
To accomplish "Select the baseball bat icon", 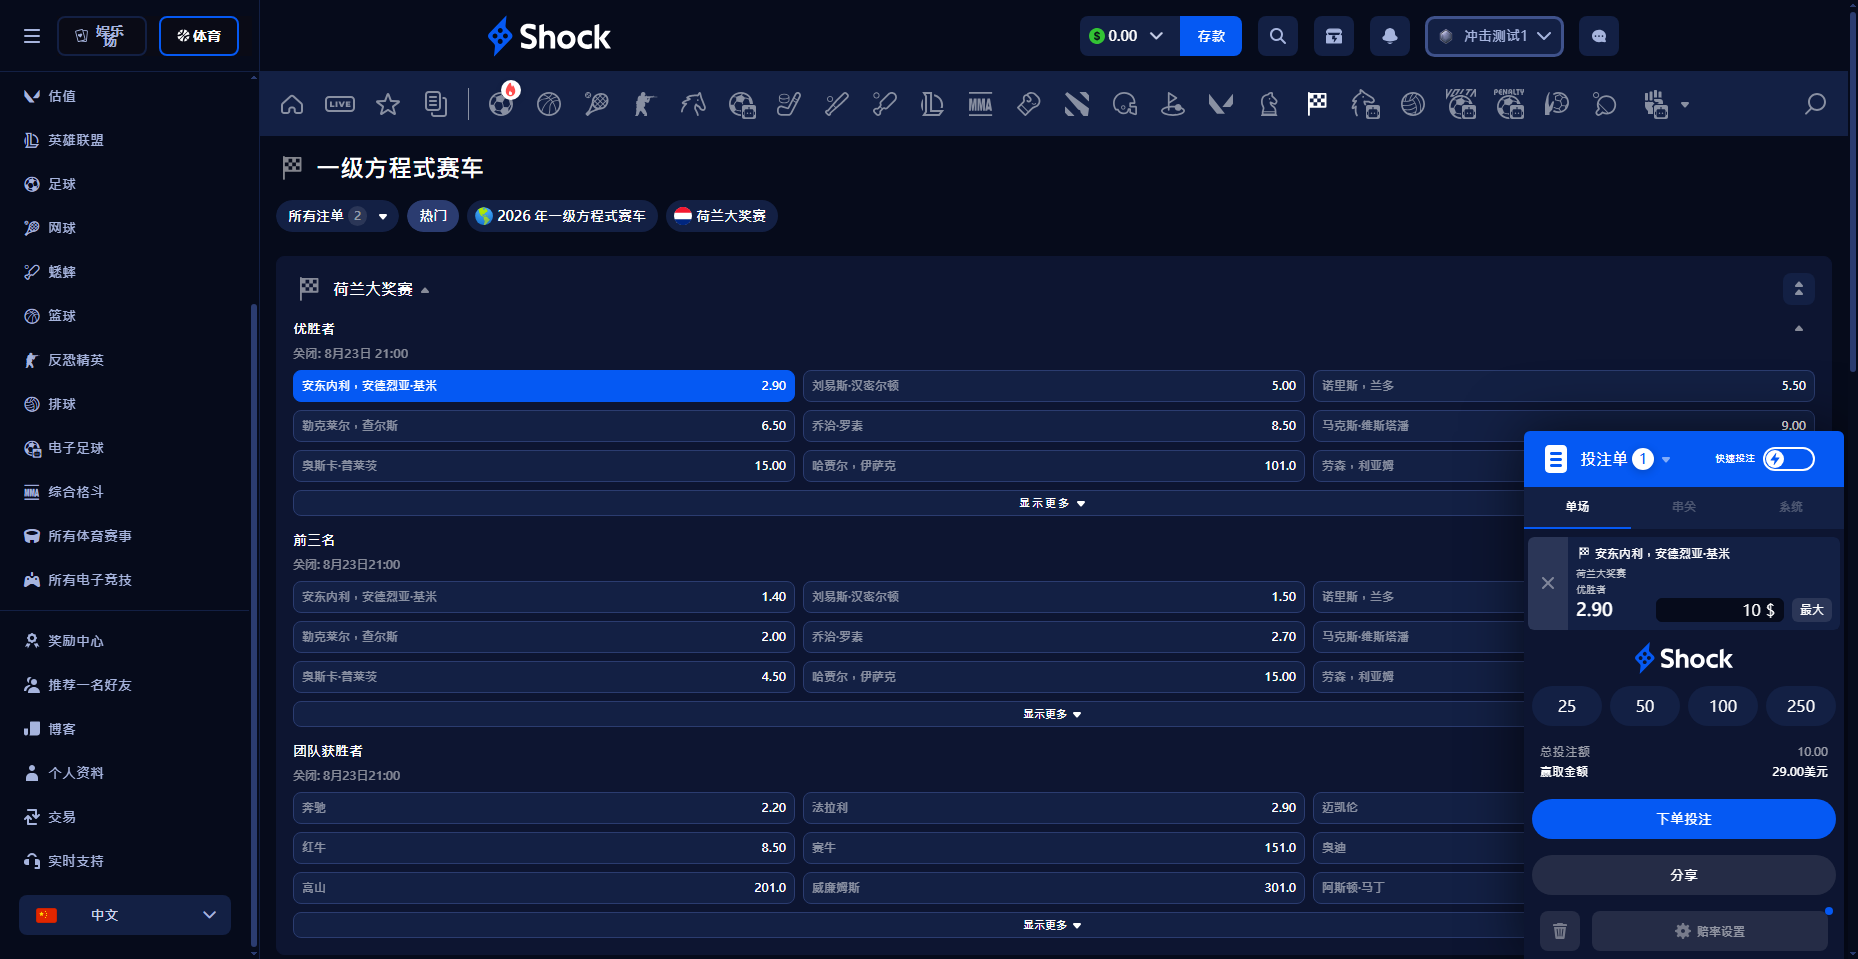I will 837,104.
